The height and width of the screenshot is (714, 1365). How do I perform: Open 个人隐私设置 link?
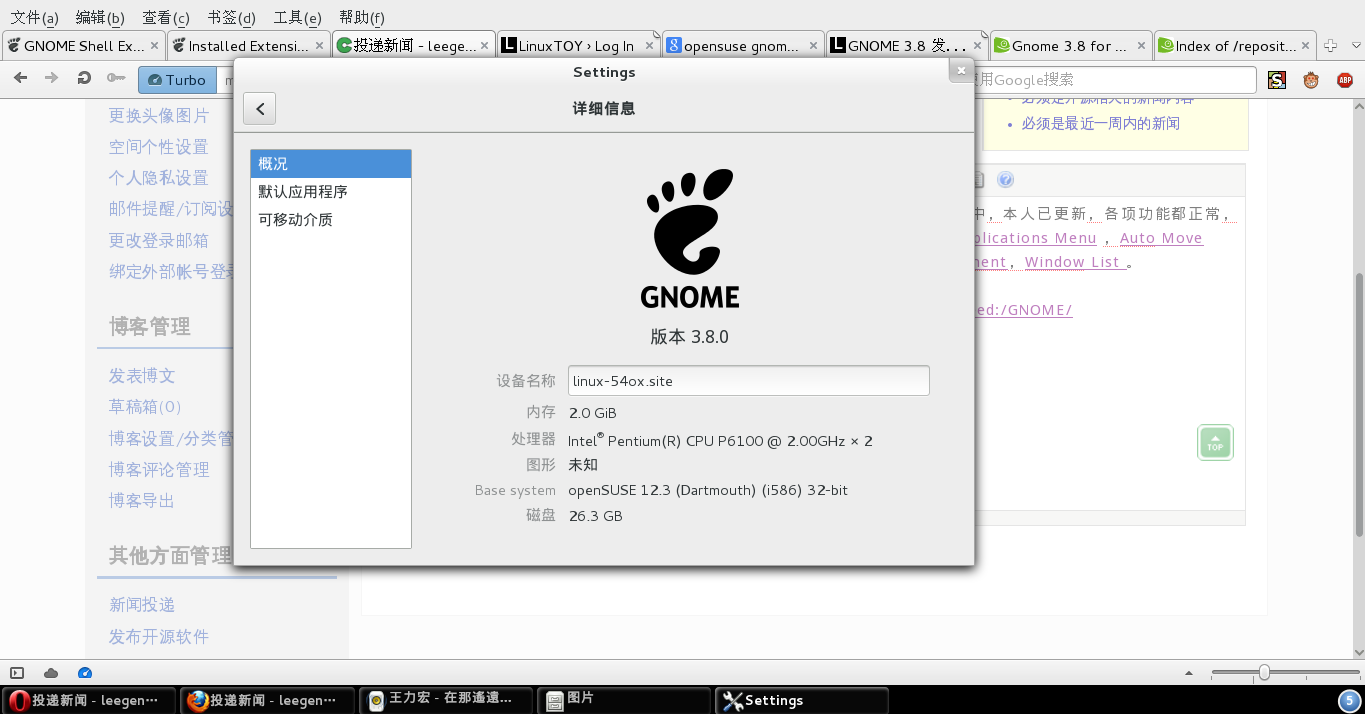(x=159, y=178)
